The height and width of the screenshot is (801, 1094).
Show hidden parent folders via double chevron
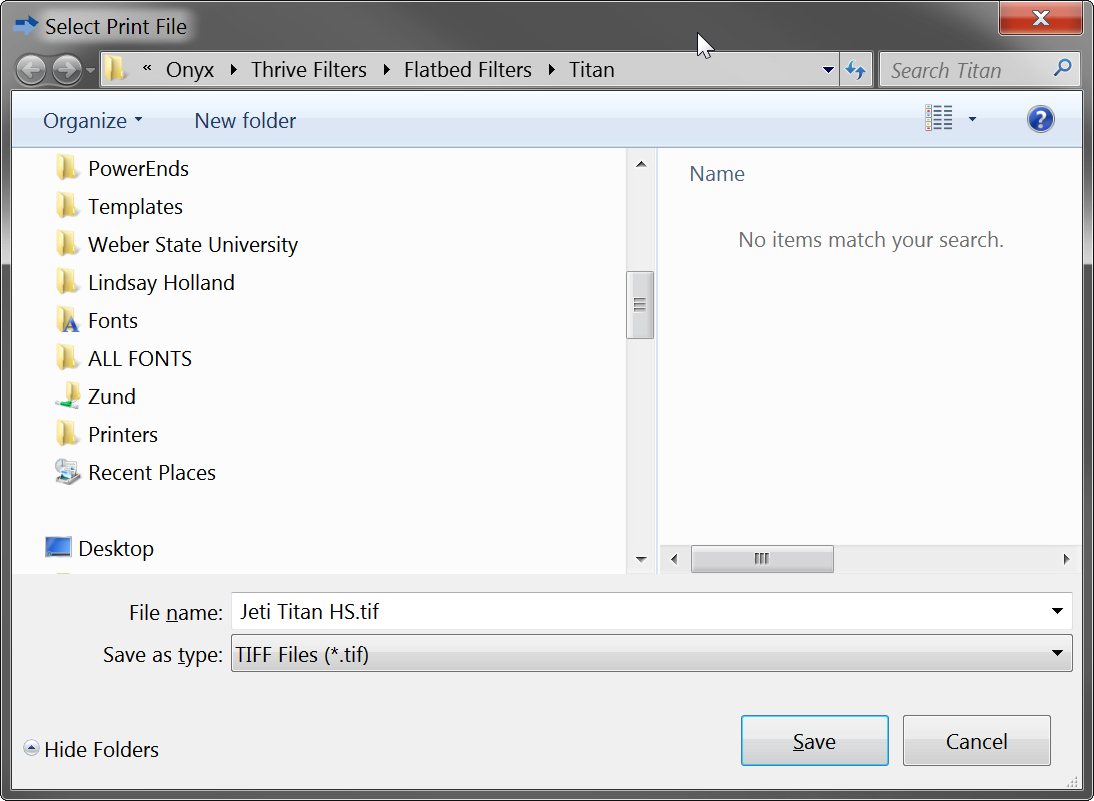147,68
